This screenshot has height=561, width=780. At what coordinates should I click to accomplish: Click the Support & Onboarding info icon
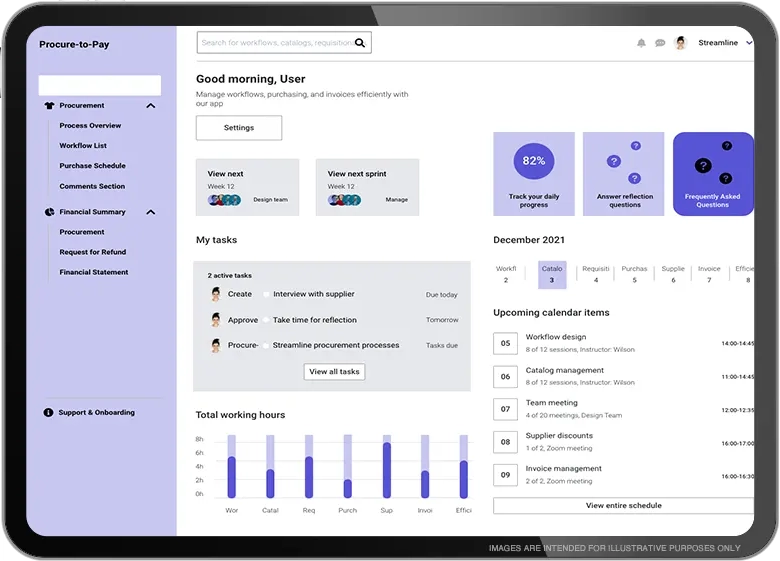[49, 412]
